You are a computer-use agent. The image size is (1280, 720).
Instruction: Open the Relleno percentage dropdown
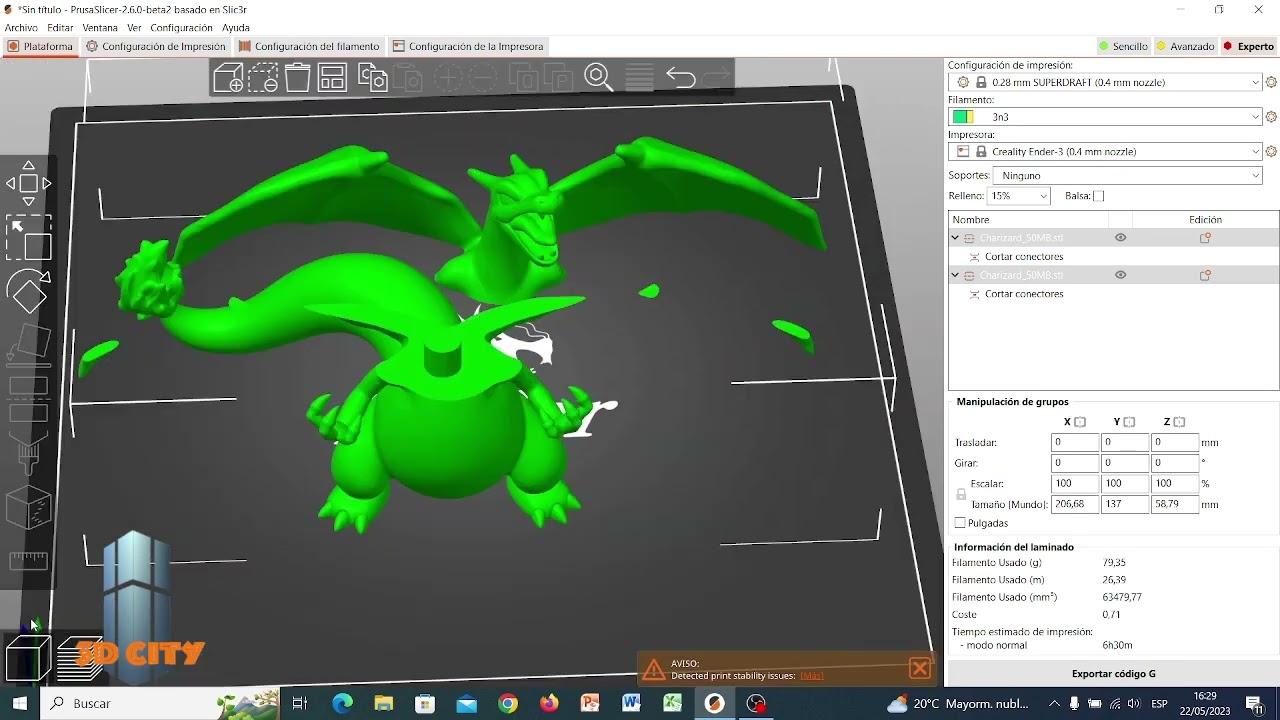coord(1018,196)
